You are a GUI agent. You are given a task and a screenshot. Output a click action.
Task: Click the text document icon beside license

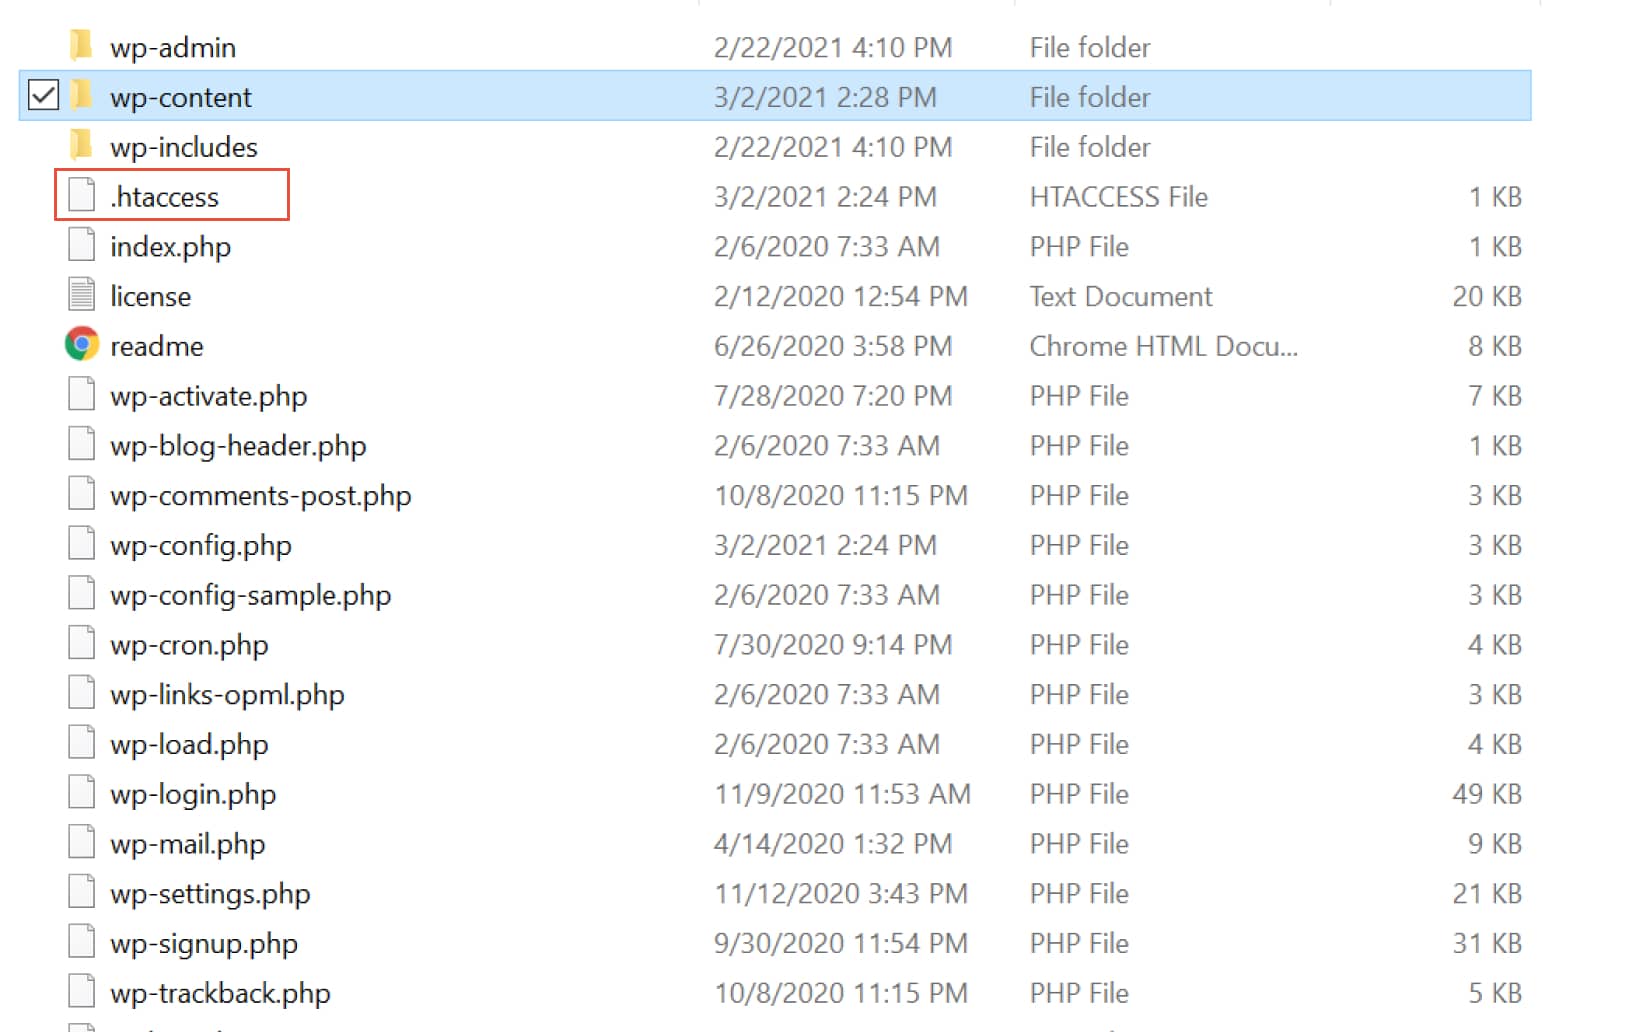click(81, 295)
